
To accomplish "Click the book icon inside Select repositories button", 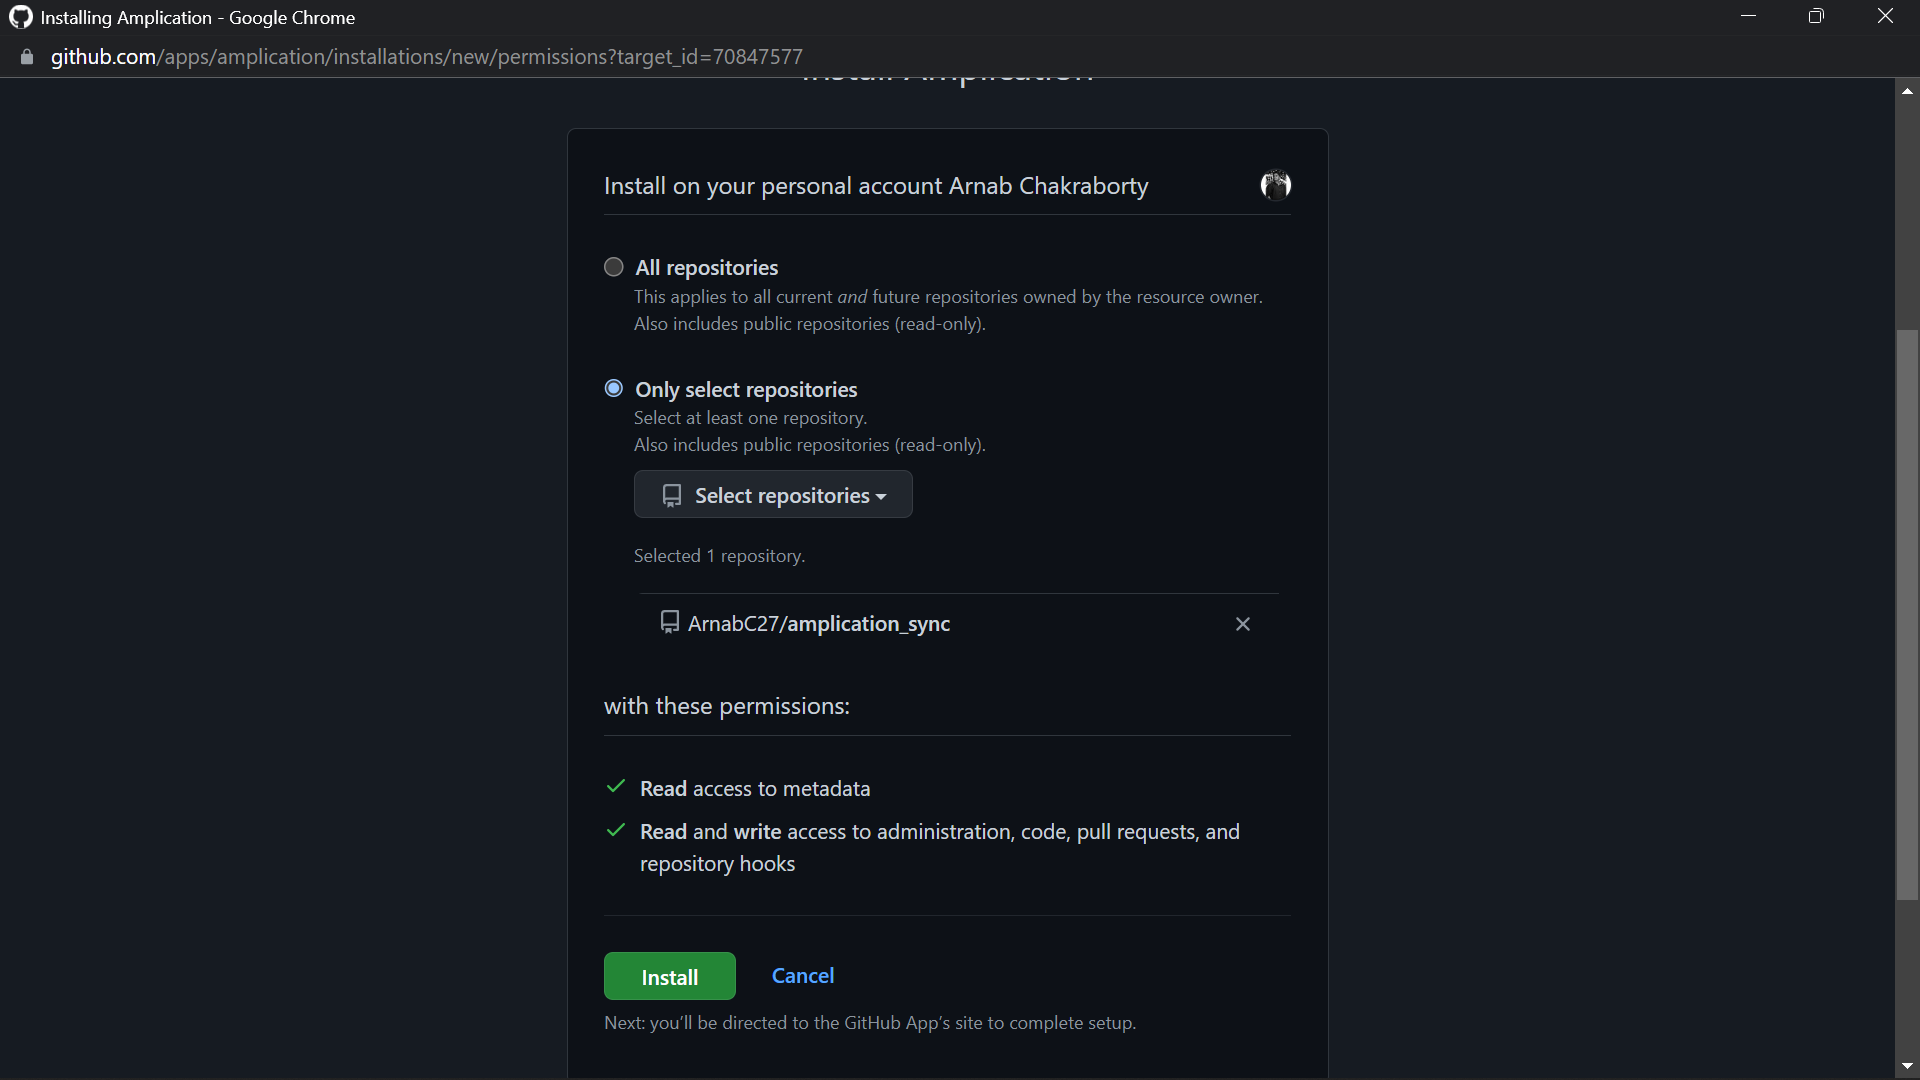I will tap(671, 494).
